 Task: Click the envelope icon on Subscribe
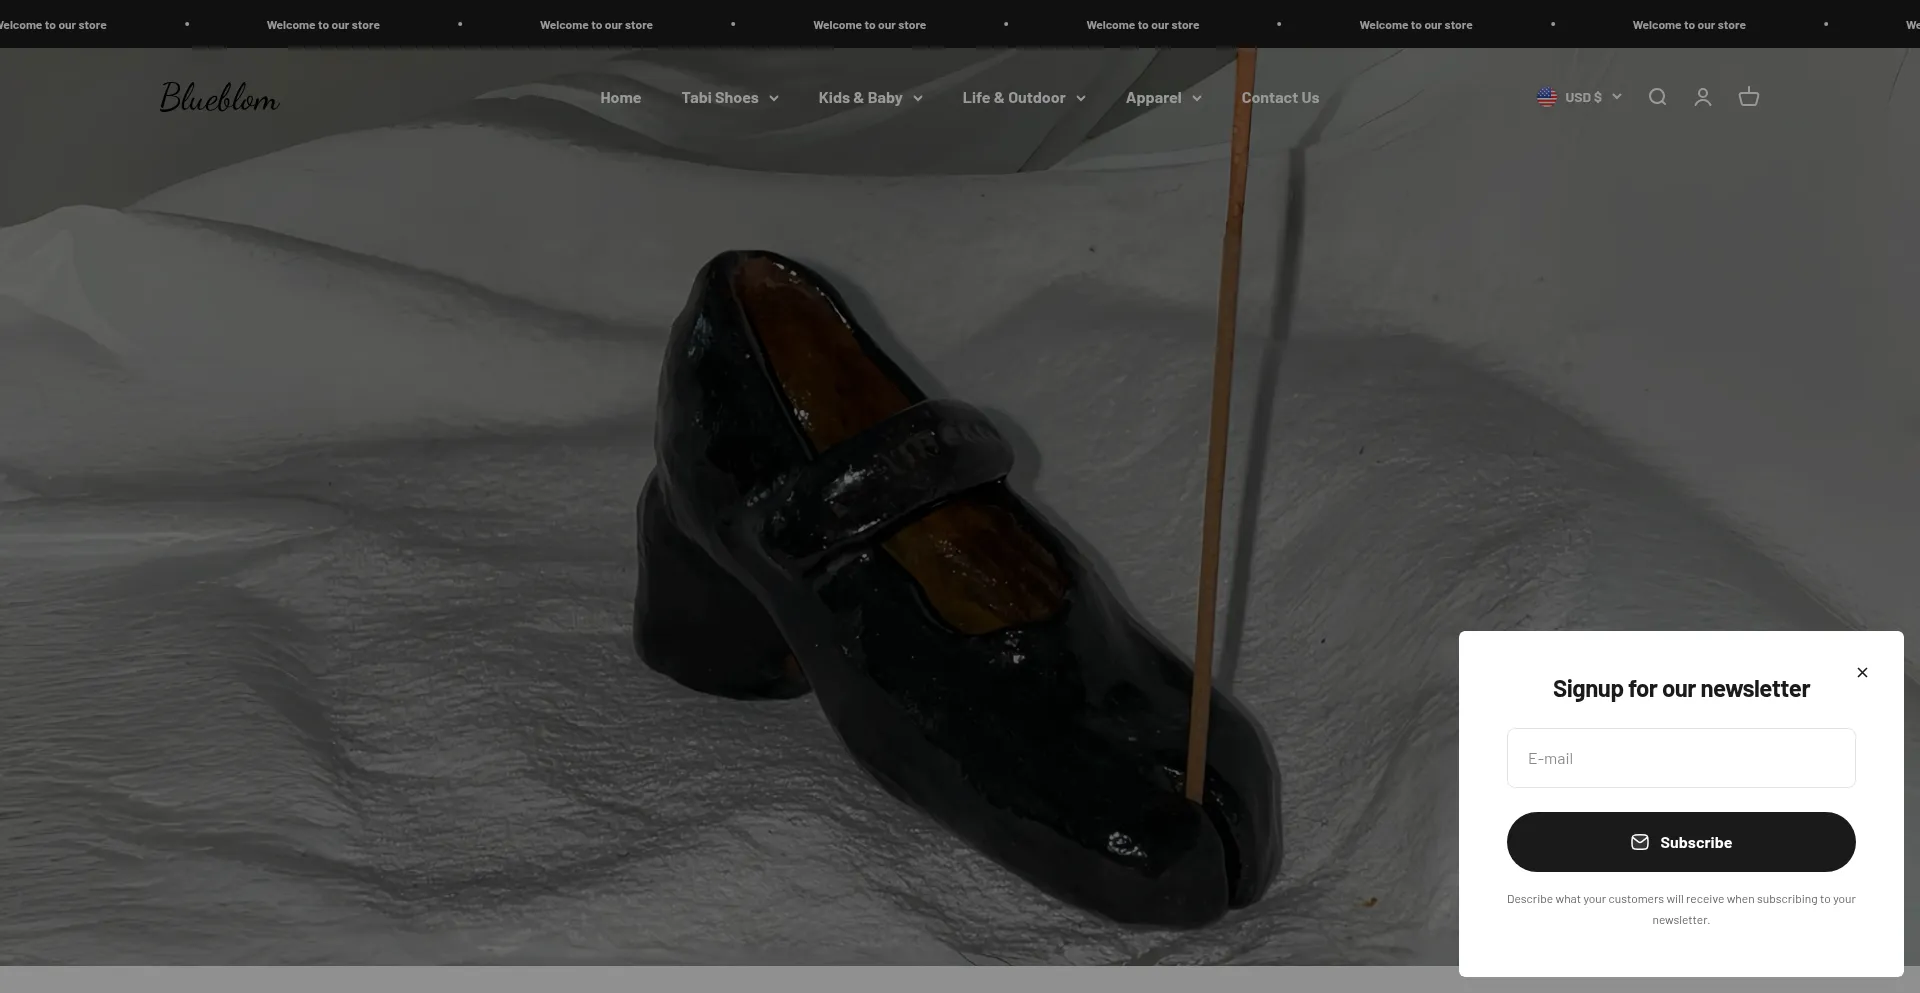point(1640,842)
